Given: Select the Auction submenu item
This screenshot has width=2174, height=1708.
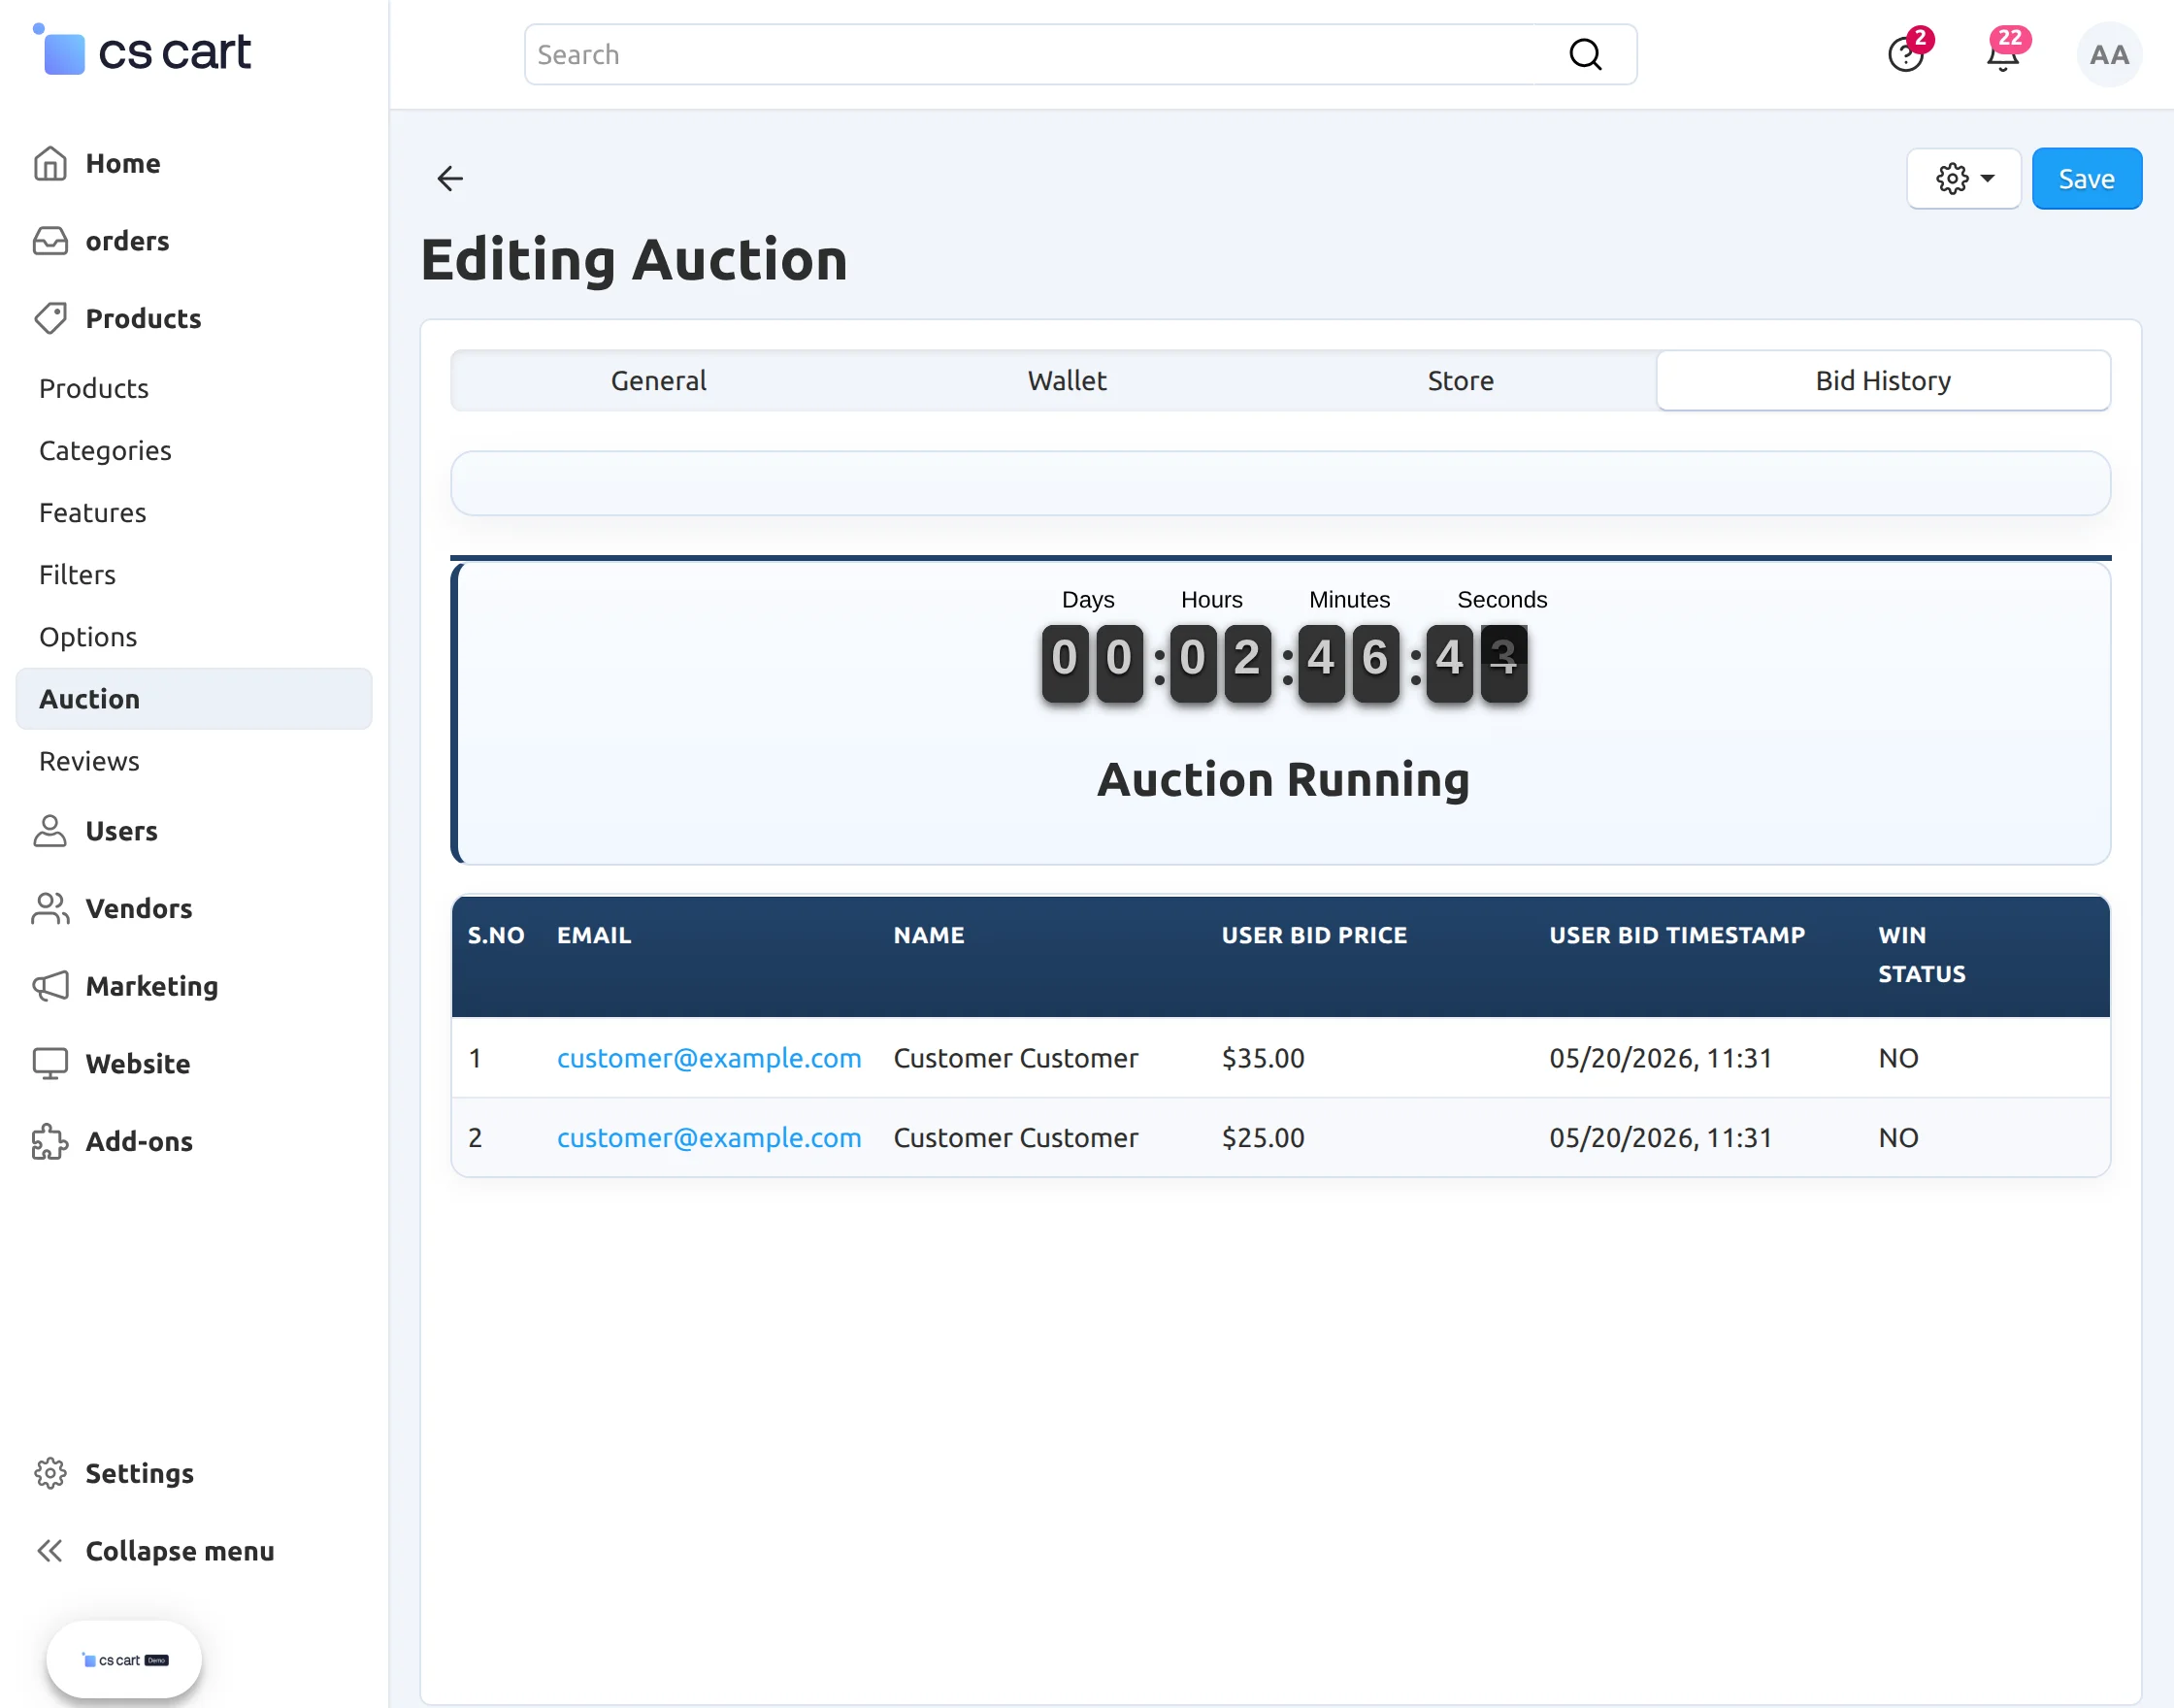Looking at the screenshot, I should tap(194, 699).
